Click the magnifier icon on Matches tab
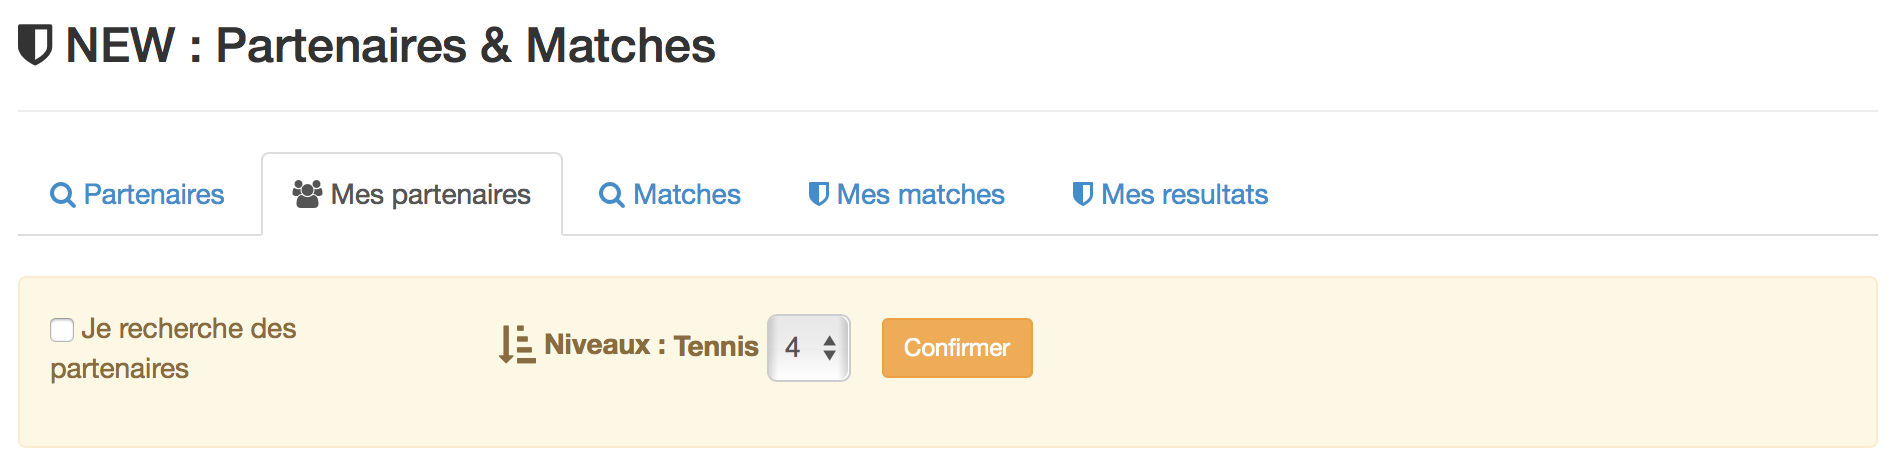 [x=611, y=195]
